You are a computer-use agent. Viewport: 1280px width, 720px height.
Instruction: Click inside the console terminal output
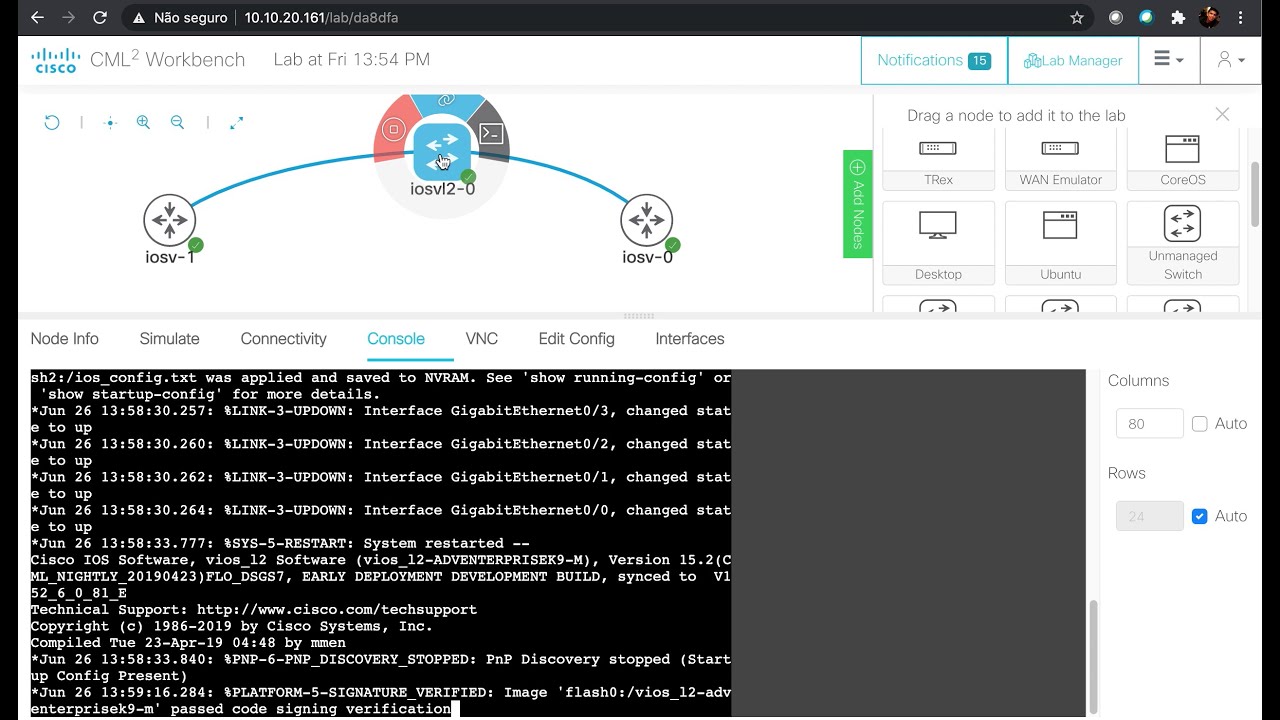click(x=380, y=543)
